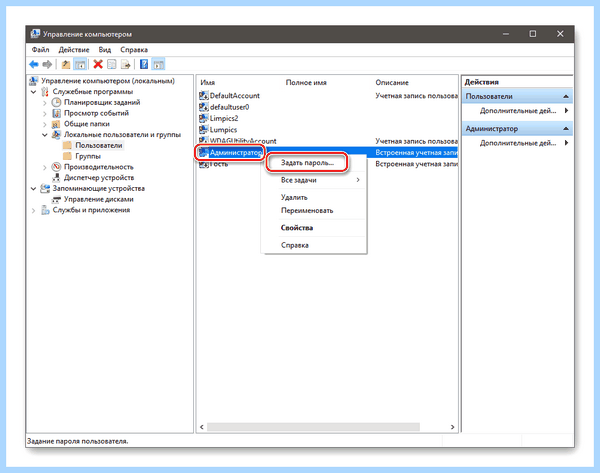
Task: Click the Группы folder icon
Action: tap(67, 156)
